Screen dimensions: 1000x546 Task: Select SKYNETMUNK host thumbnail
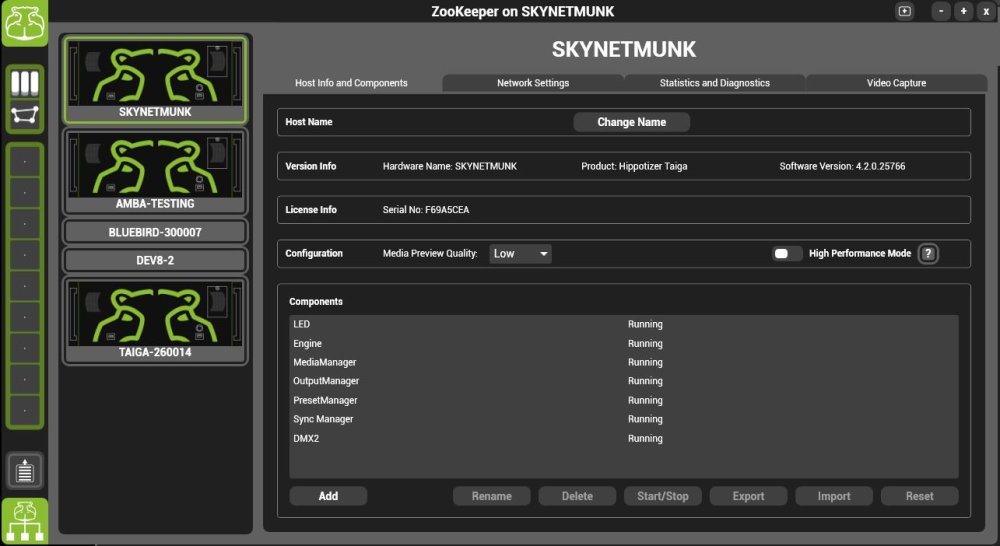pos(155,80)
